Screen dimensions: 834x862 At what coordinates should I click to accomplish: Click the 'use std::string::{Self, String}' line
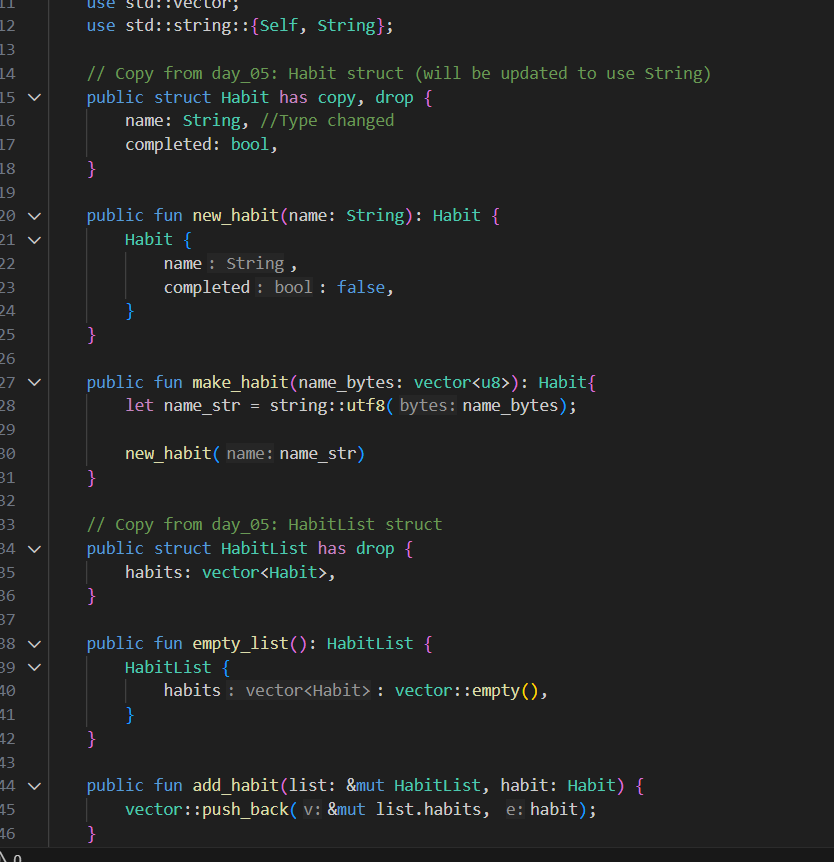click(x=240, y=26)
